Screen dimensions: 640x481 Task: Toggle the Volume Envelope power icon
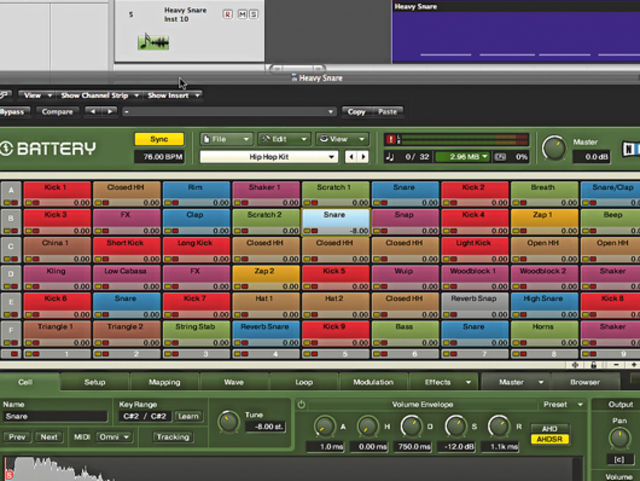point(301,404)
